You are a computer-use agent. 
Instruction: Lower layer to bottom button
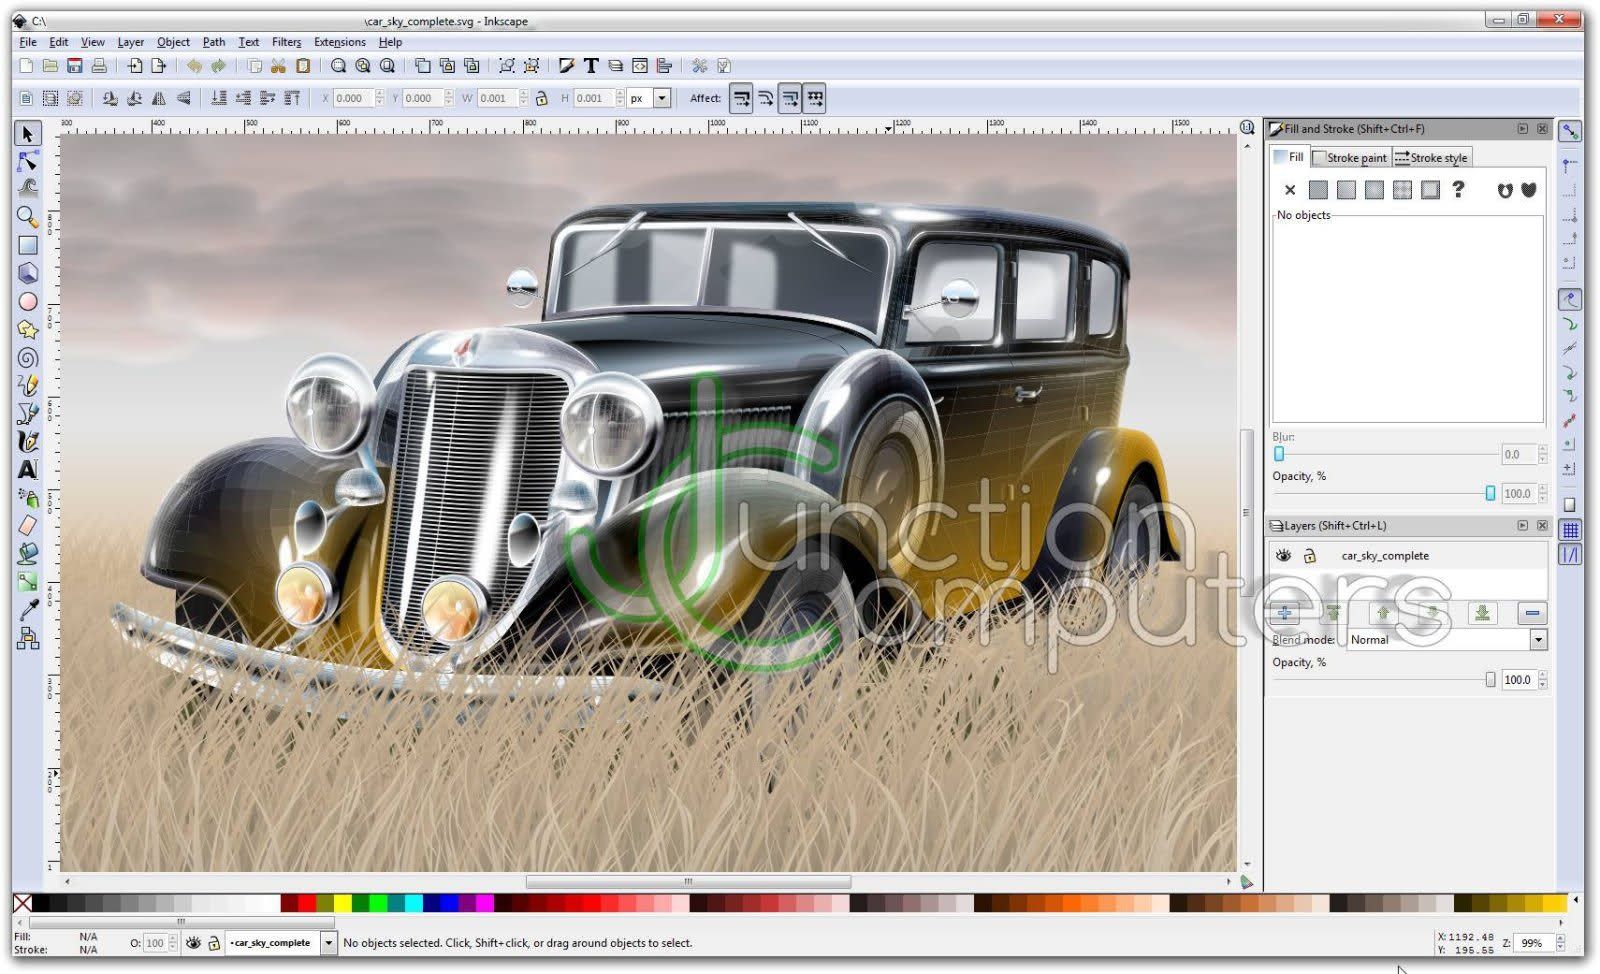pos(1482,613)
